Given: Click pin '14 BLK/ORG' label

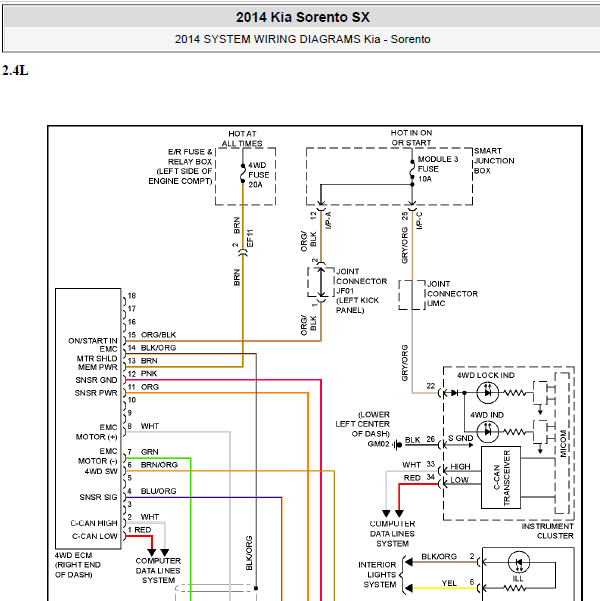Looking at the screenshot, I should 152,348.
